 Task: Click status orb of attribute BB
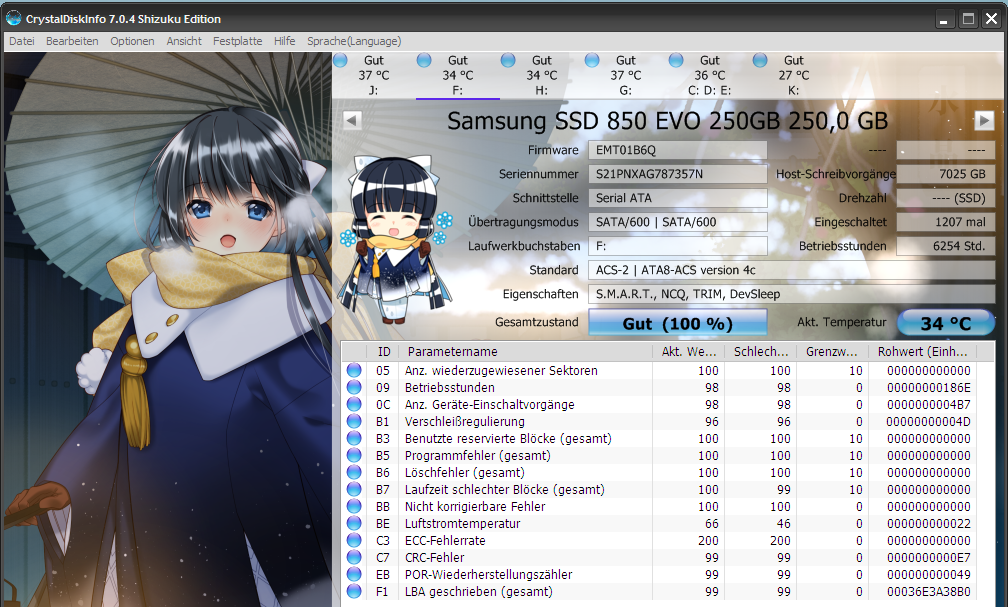[x=354, y=507]
